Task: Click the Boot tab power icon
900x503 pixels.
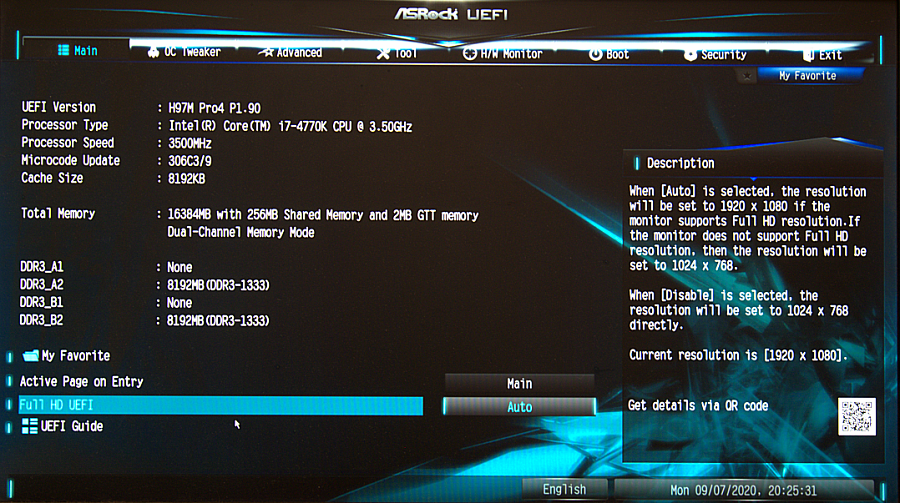Action: (596, 55)
